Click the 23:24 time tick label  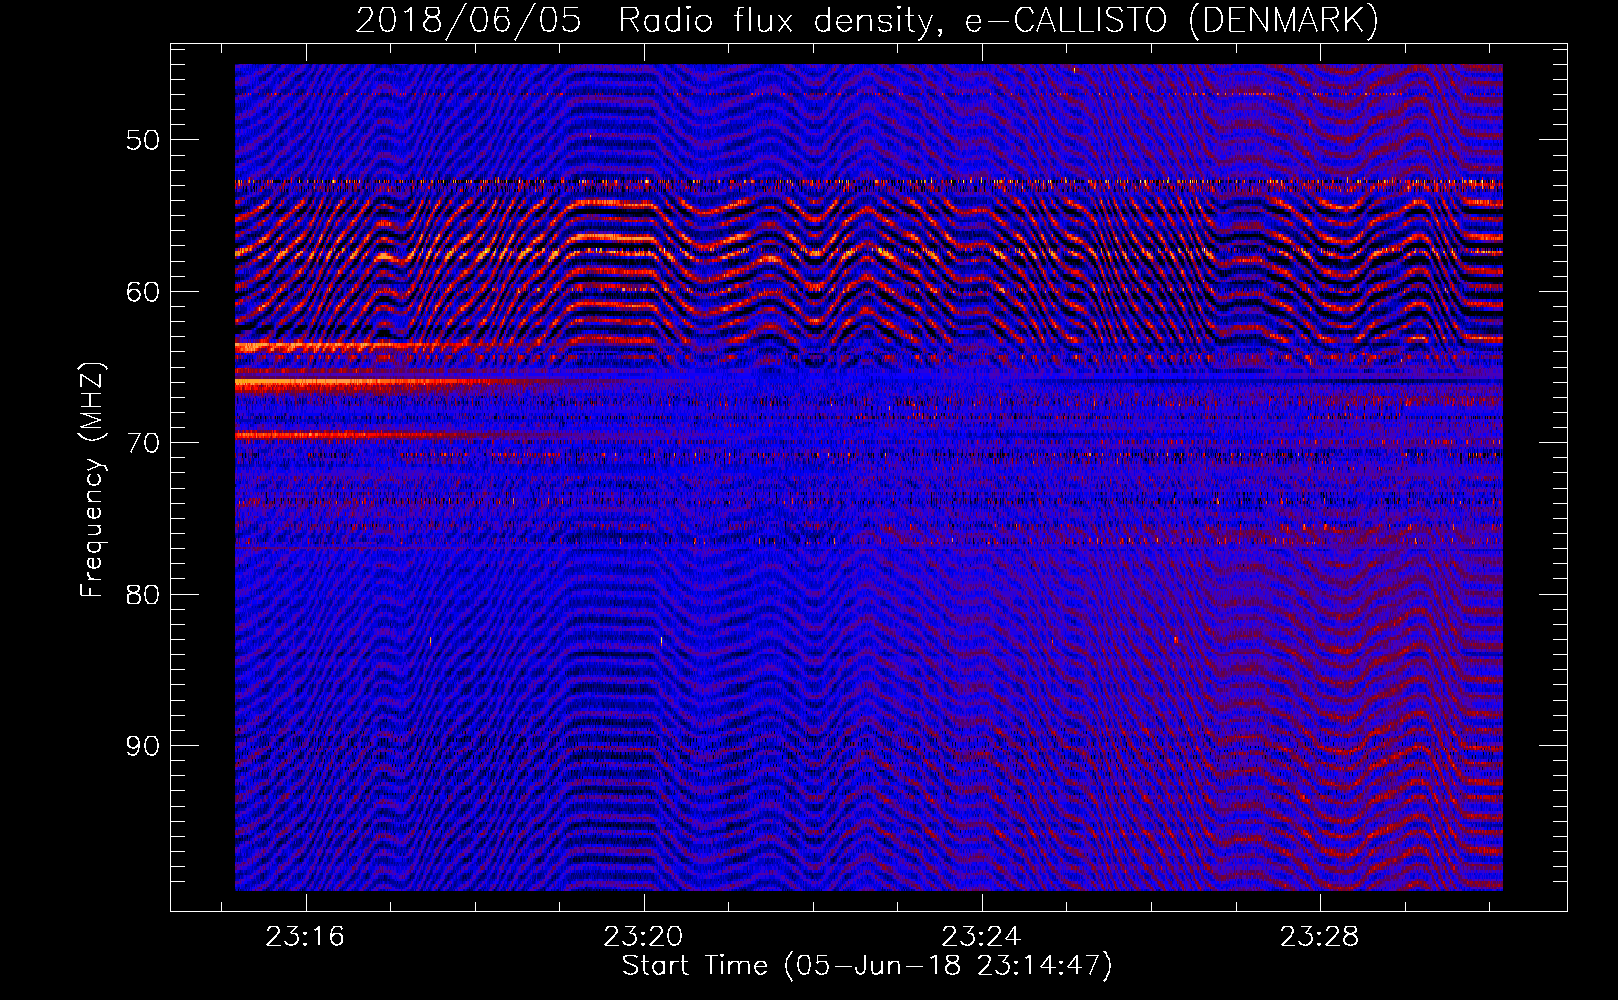982,936
